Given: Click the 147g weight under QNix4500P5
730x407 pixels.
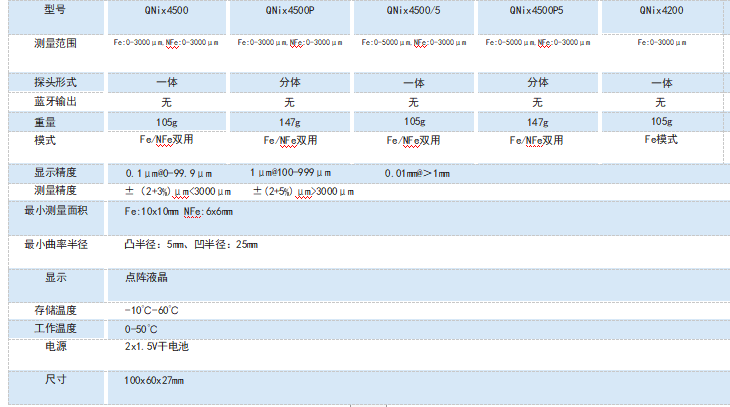Looking at the screenshot, I should tap(537, 121).
